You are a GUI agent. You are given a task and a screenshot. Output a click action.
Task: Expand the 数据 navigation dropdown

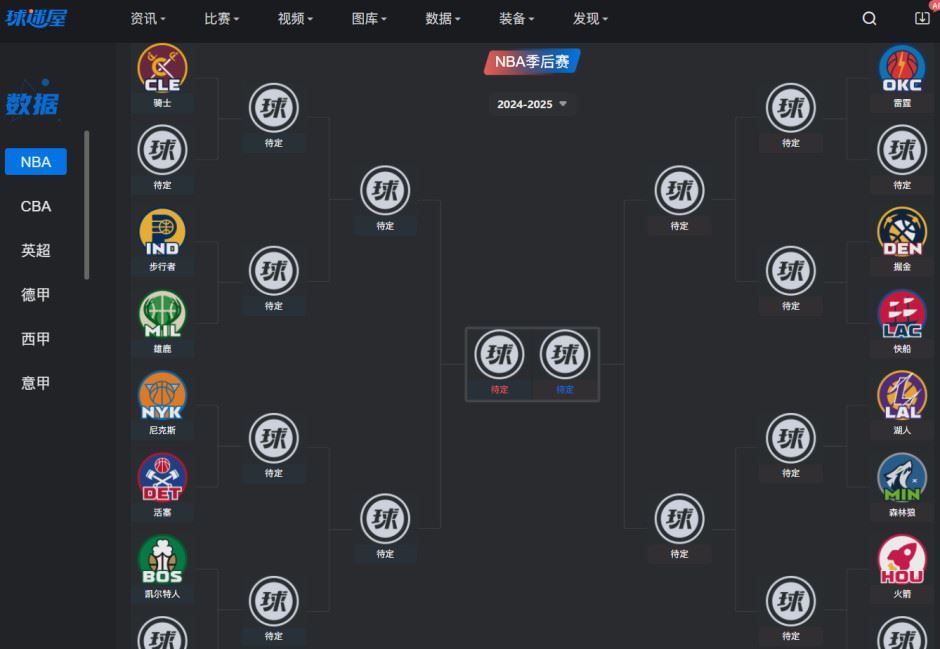point(442,19)
